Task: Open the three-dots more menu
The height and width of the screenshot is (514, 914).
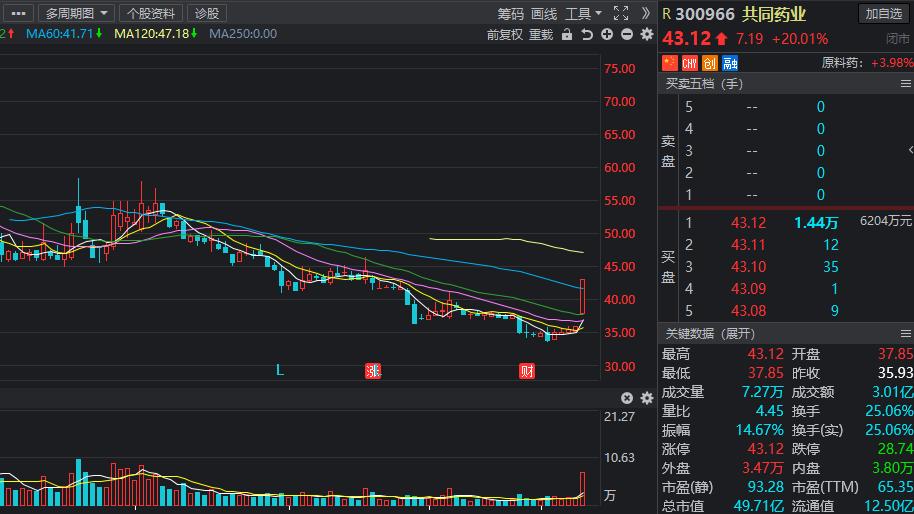Action: (18, 13)
